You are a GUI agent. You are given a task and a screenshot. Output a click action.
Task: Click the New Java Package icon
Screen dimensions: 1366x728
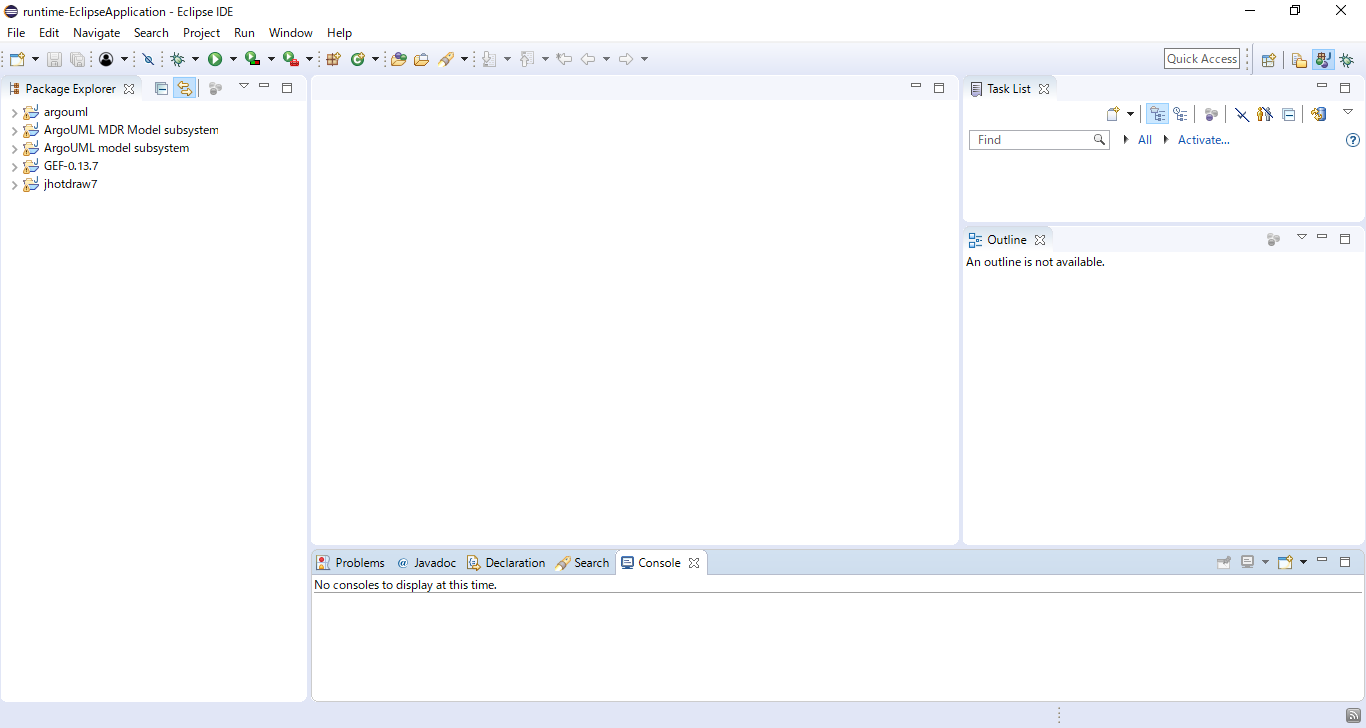click(x=334, y=59)
